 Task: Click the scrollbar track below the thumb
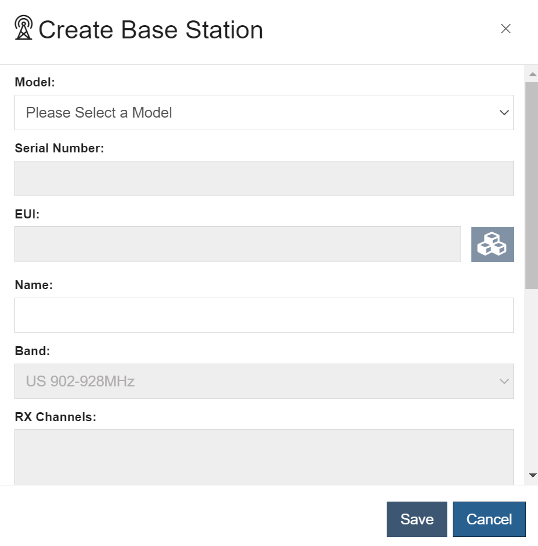pos(531,380)
